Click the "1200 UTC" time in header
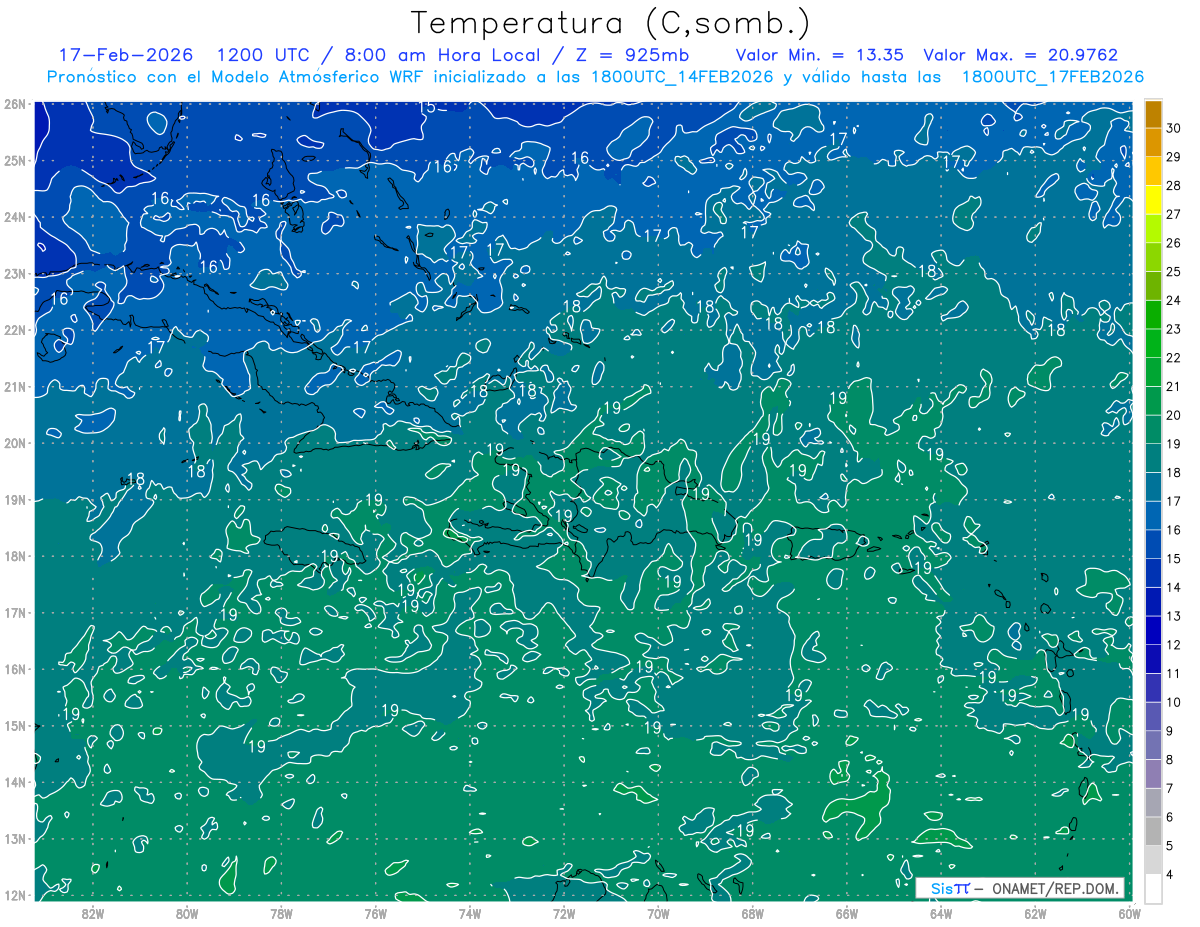Screen dimensions: 1200x927 pyautogui.click(x=263, y=55)
